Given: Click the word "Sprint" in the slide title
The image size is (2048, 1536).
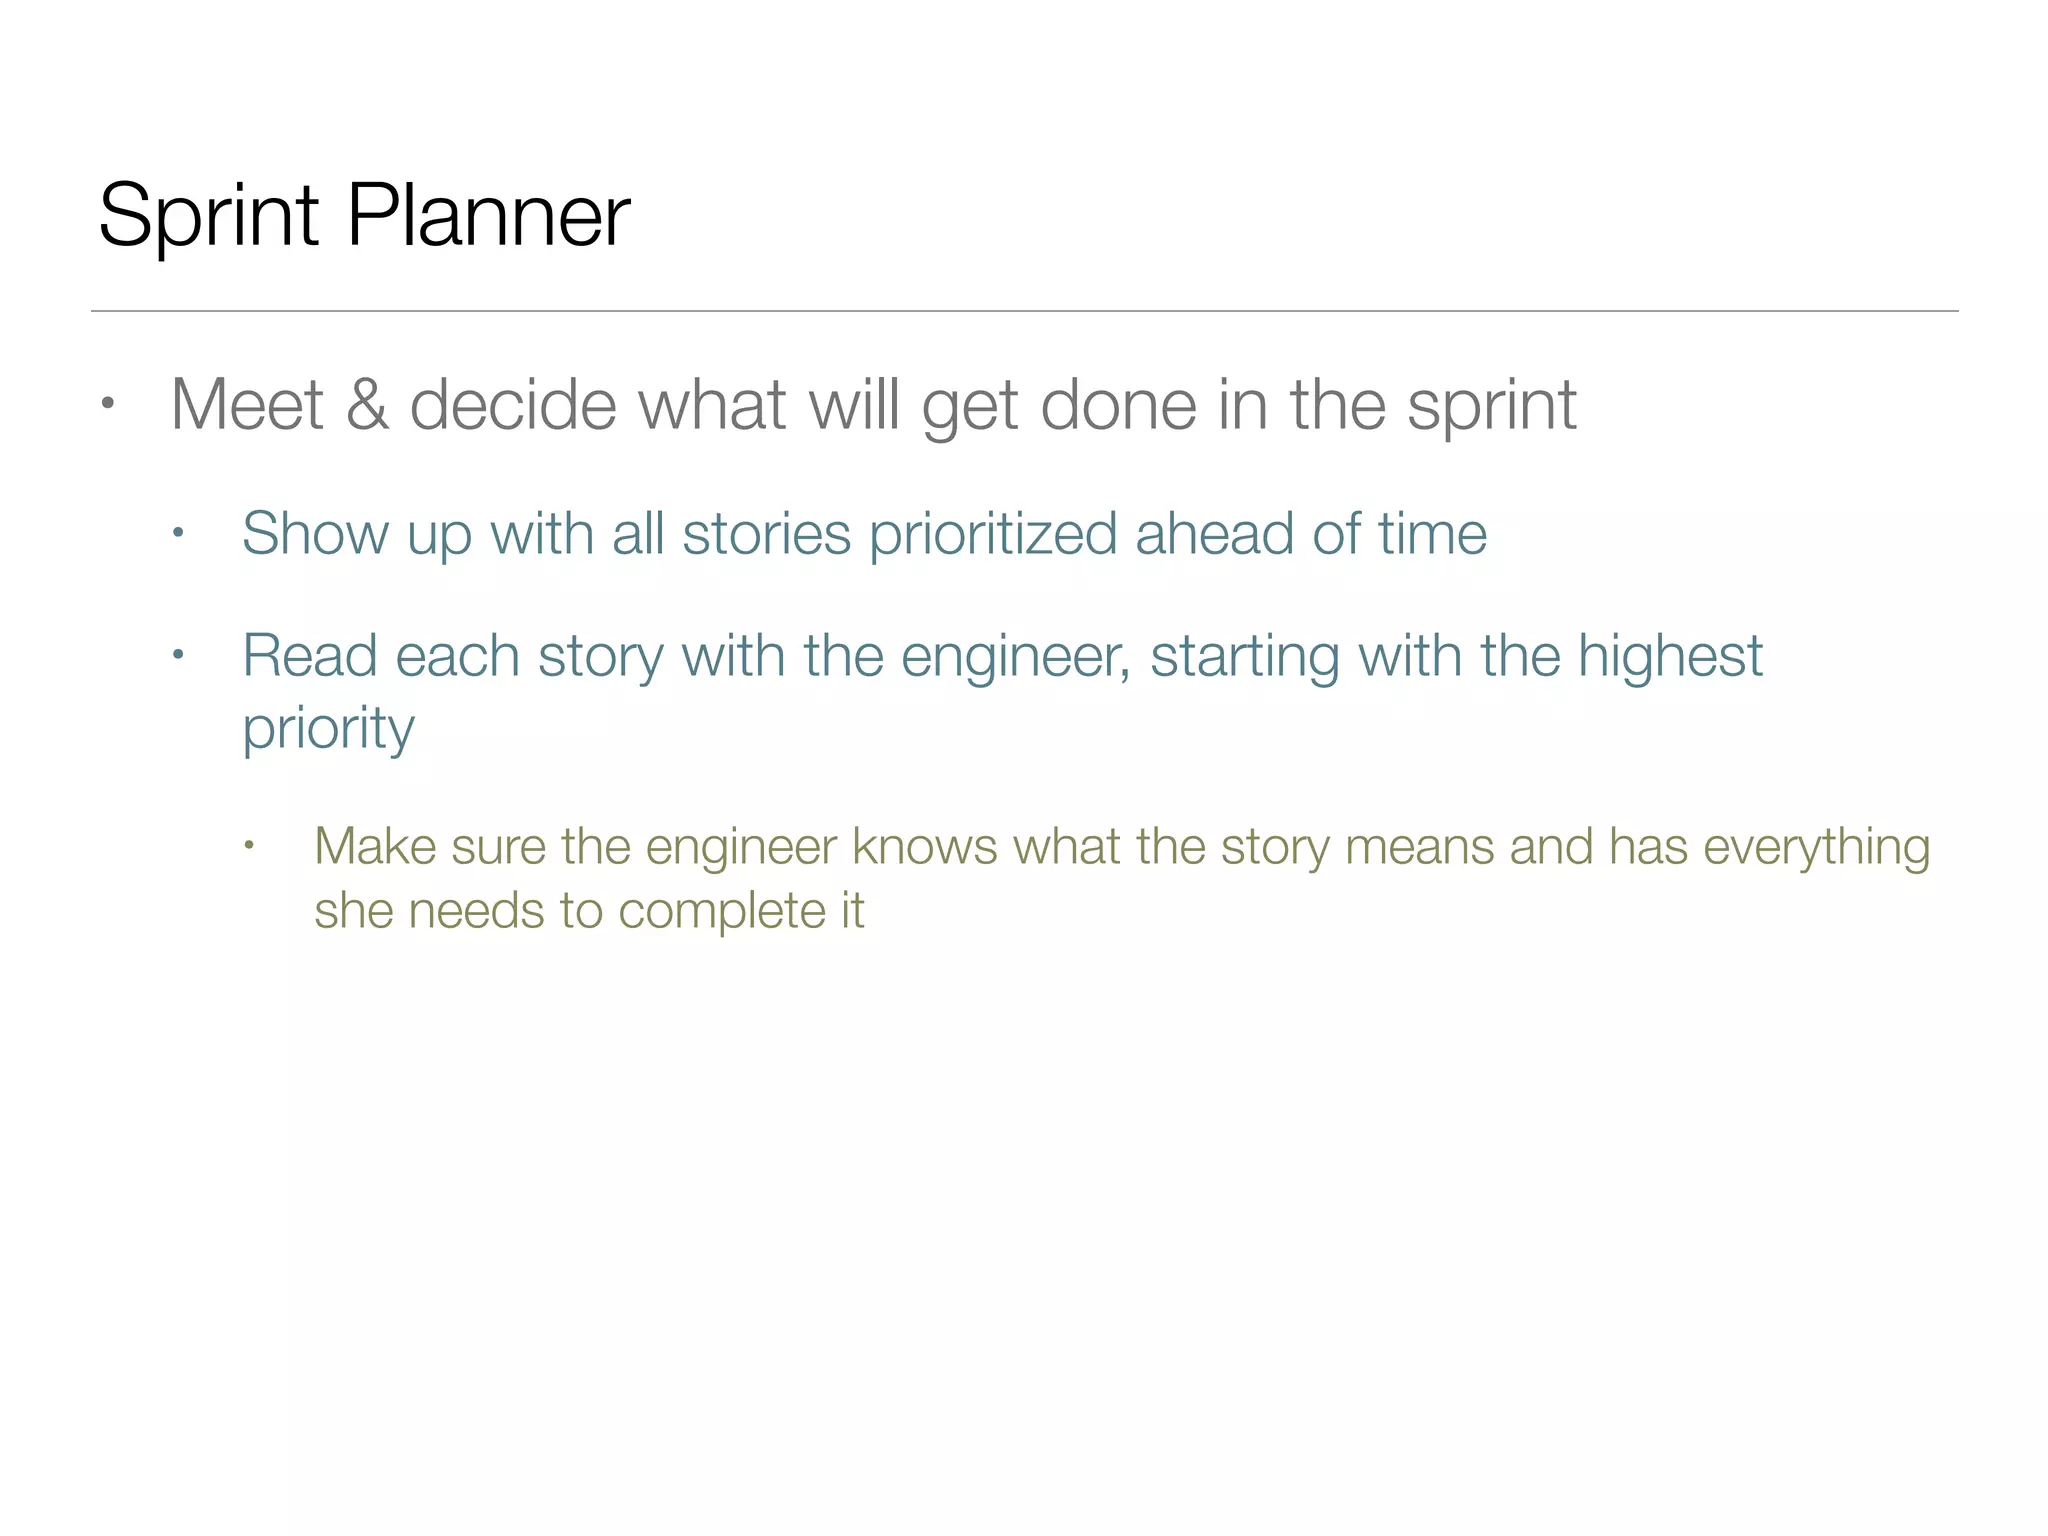Looking at the screenshot, I should click(208, 215).
